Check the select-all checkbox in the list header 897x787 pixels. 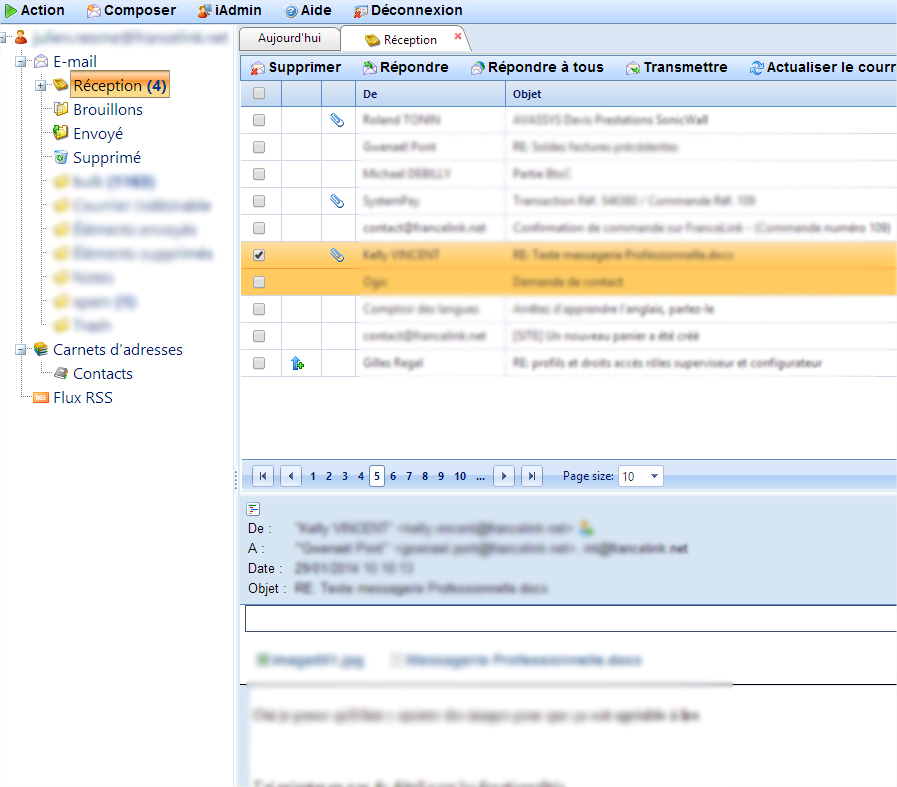pos(259,92)
